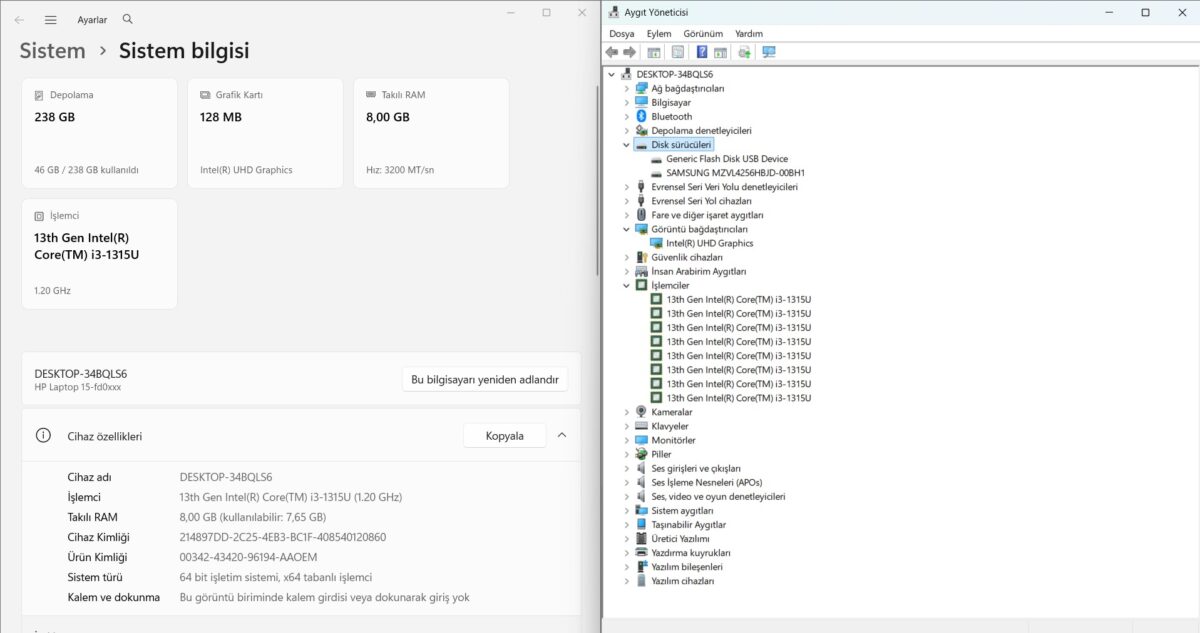1200x633 pixels.
Task: Click the info icon beside Cihaz özellikleri
Action: (x=43, y=435)
